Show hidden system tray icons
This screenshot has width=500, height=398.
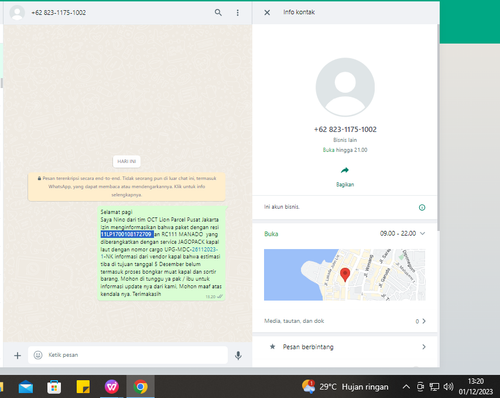pos(406,387)
